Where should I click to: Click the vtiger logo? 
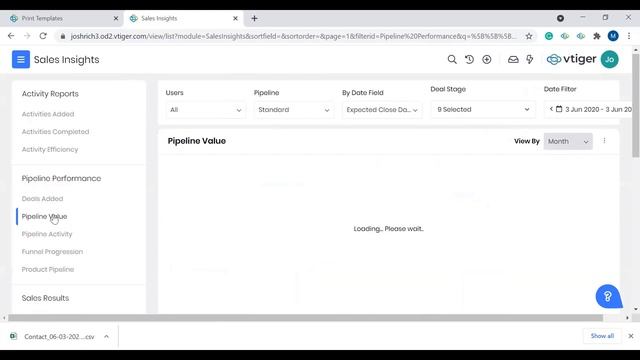[571, 60]
